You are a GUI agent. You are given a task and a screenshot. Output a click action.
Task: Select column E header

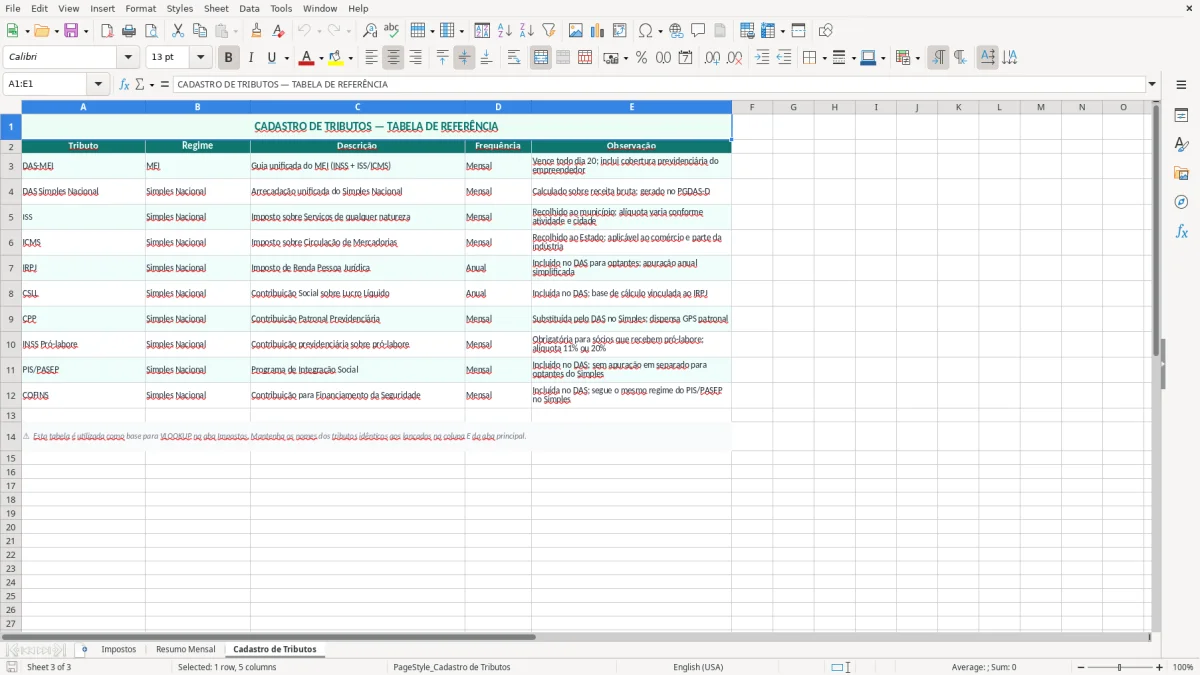tap(632, 107)
